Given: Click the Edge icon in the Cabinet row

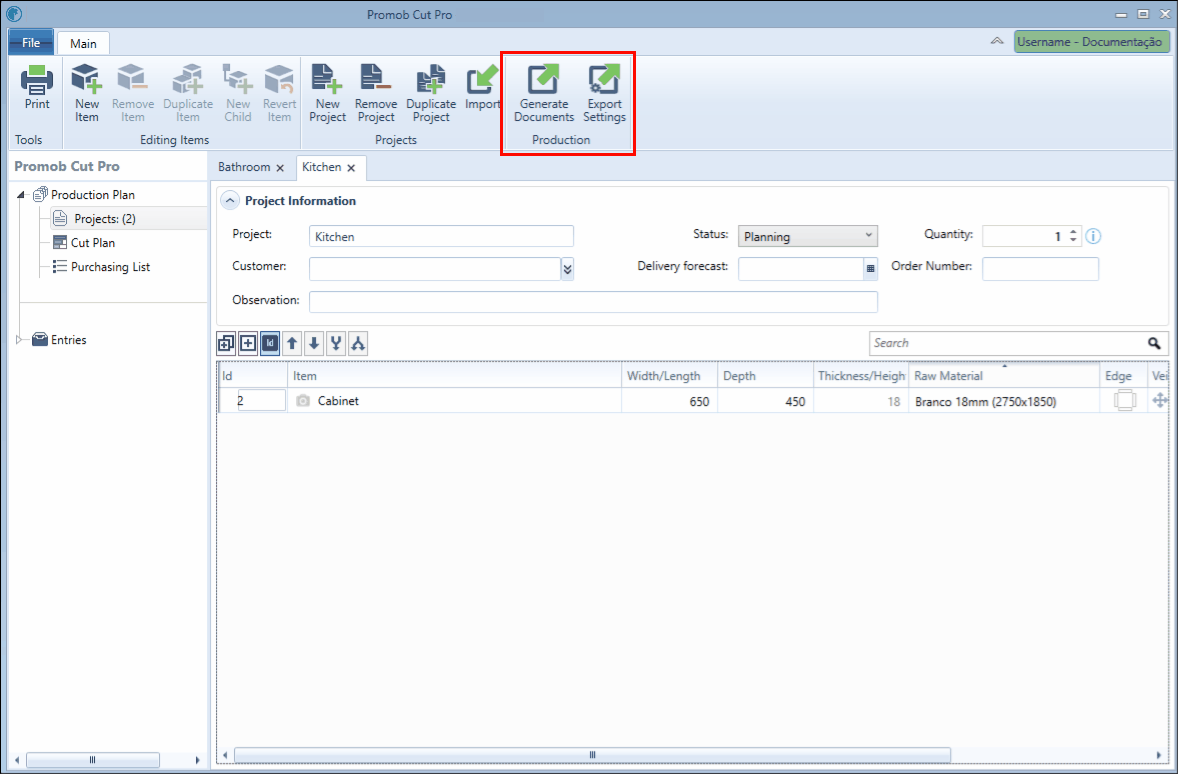Looking at the screenshot, I should [1125, 401].
